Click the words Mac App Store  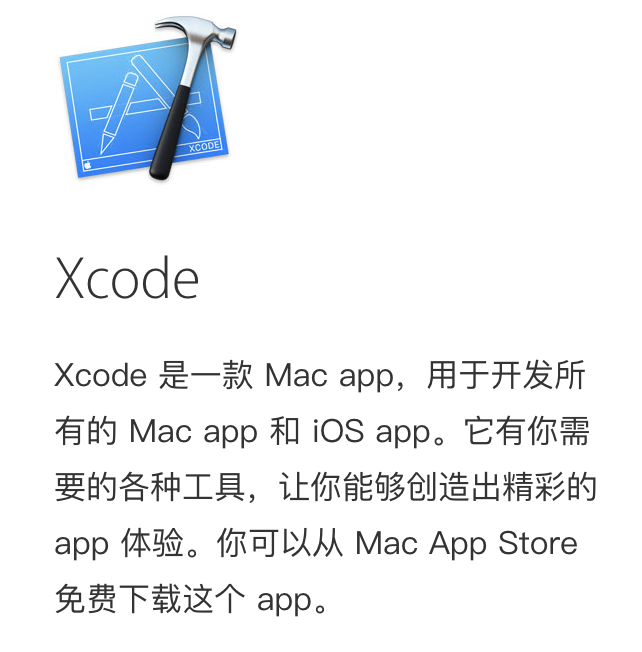(x=466, y=543)
